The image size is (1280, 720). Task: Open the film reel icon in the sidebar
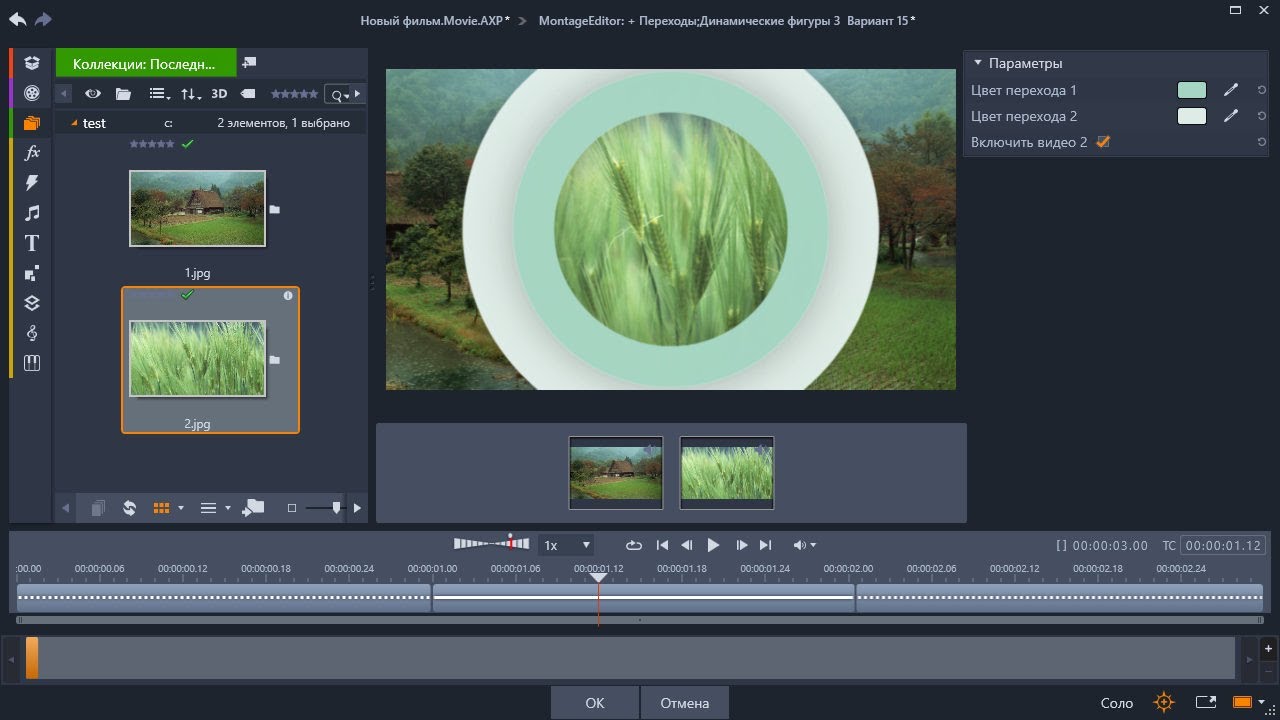point(32,93)
